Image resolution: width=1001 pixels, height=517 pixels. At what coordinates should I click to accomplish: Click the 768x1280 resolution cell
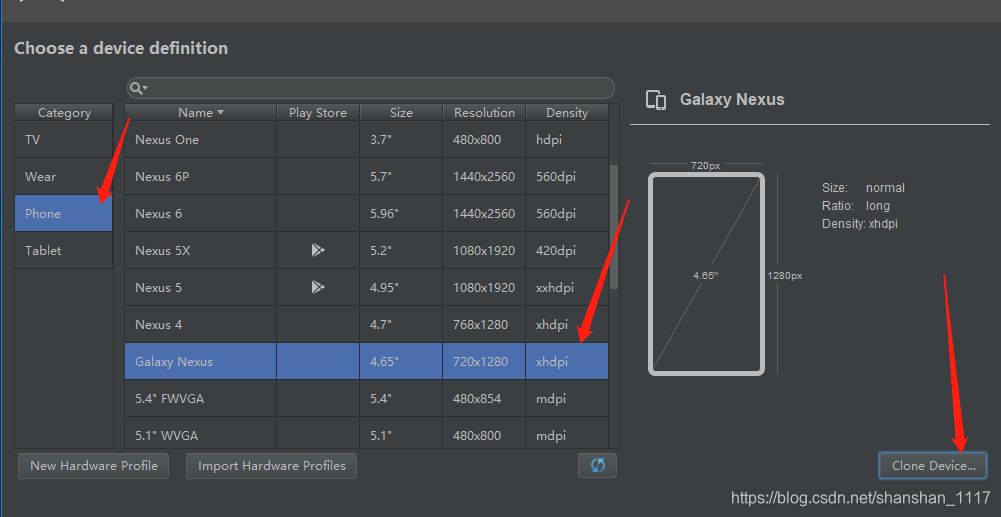tap(484, 324)
